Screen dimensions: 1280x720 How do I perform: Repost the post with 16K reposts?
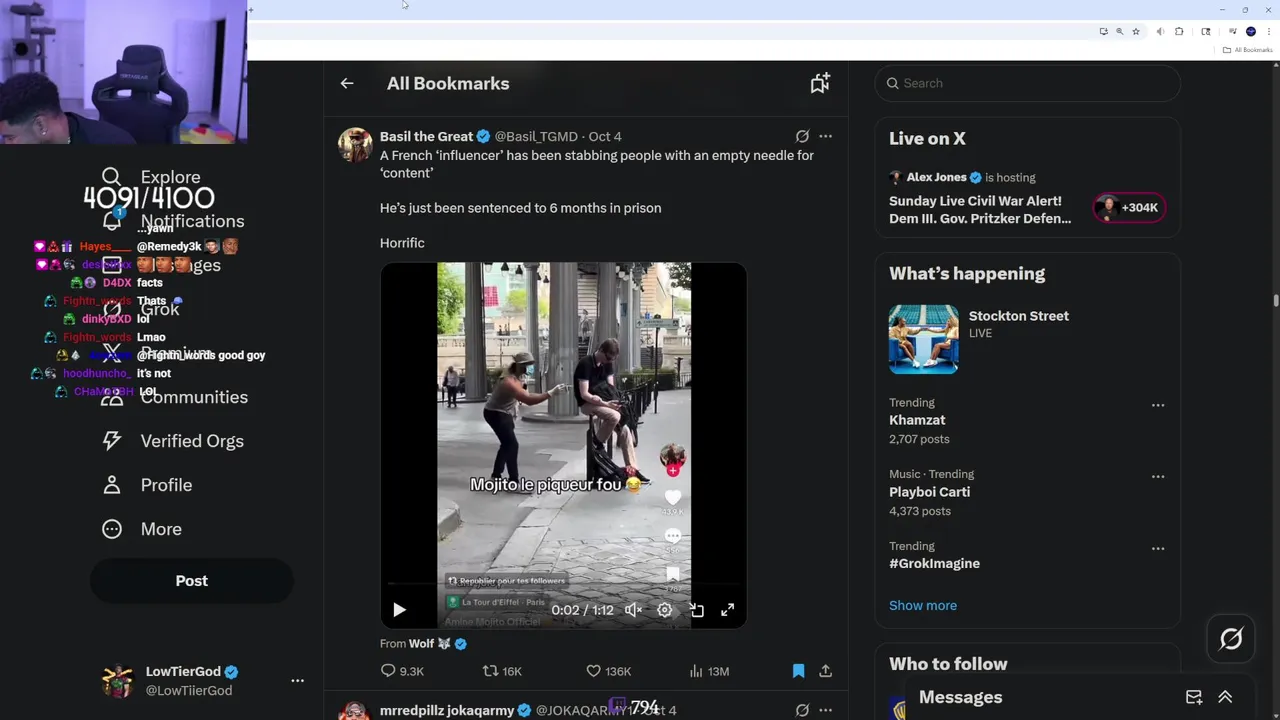tap(502, 671)
